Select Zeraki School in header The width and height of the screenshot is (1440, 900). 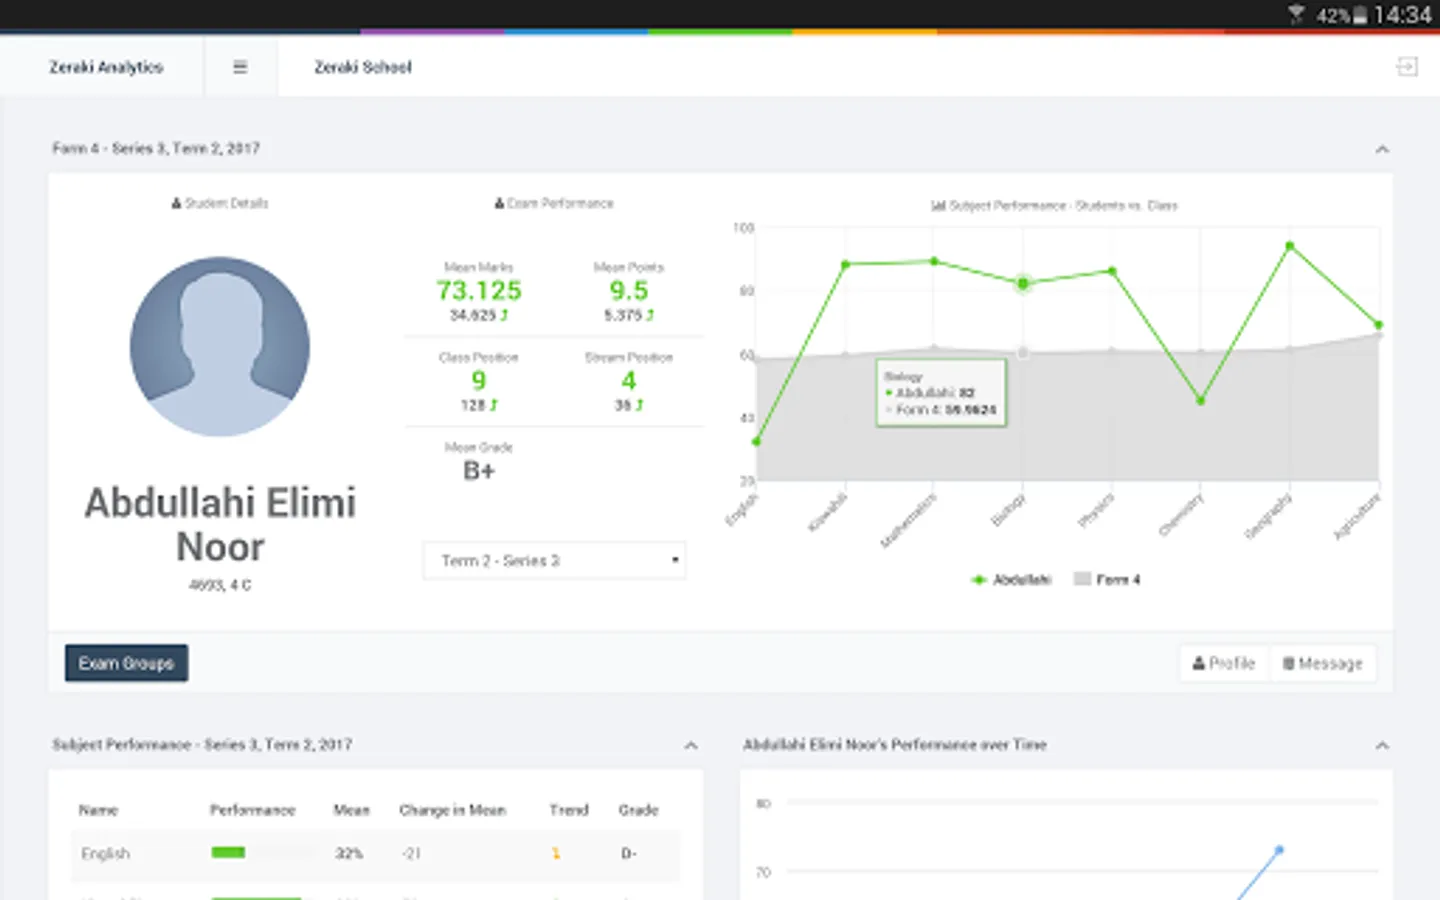pos(363,67)
